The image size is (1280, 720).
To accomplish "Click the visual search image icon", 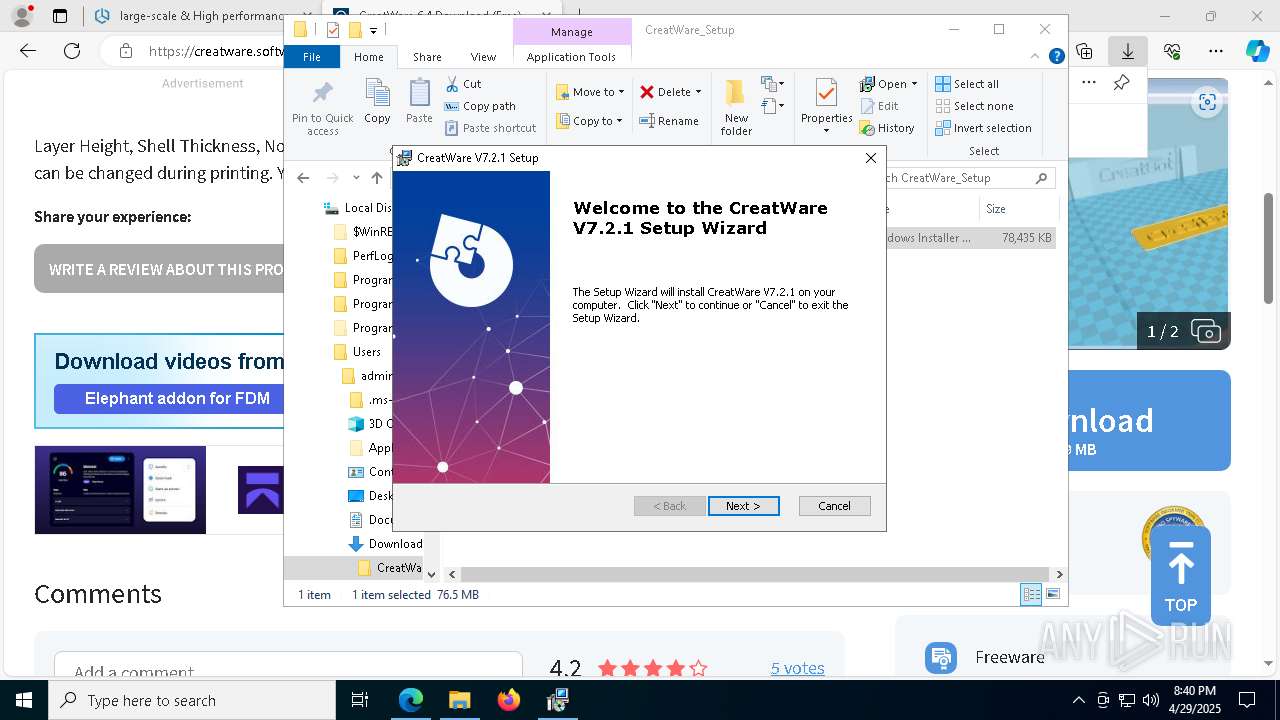I will click(x=1207, y=101).
